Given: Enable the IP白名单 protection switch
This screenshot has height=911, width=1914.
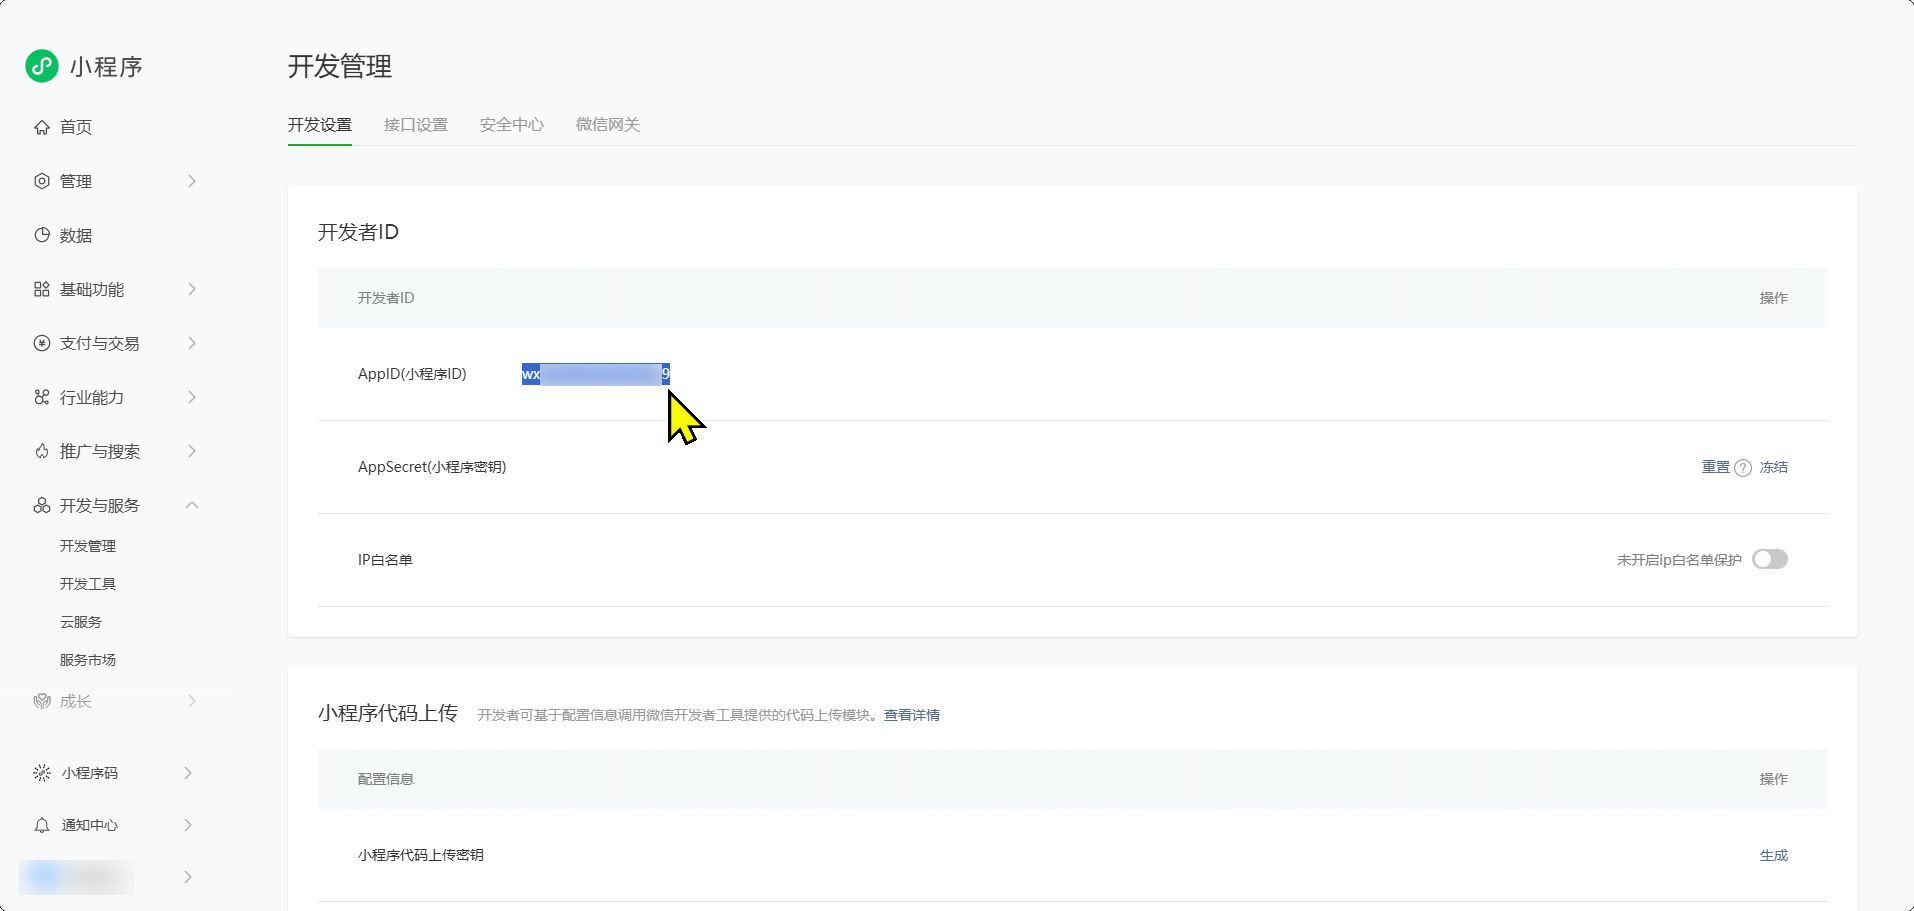Looking at the screenshot, I should point(1769,559).
